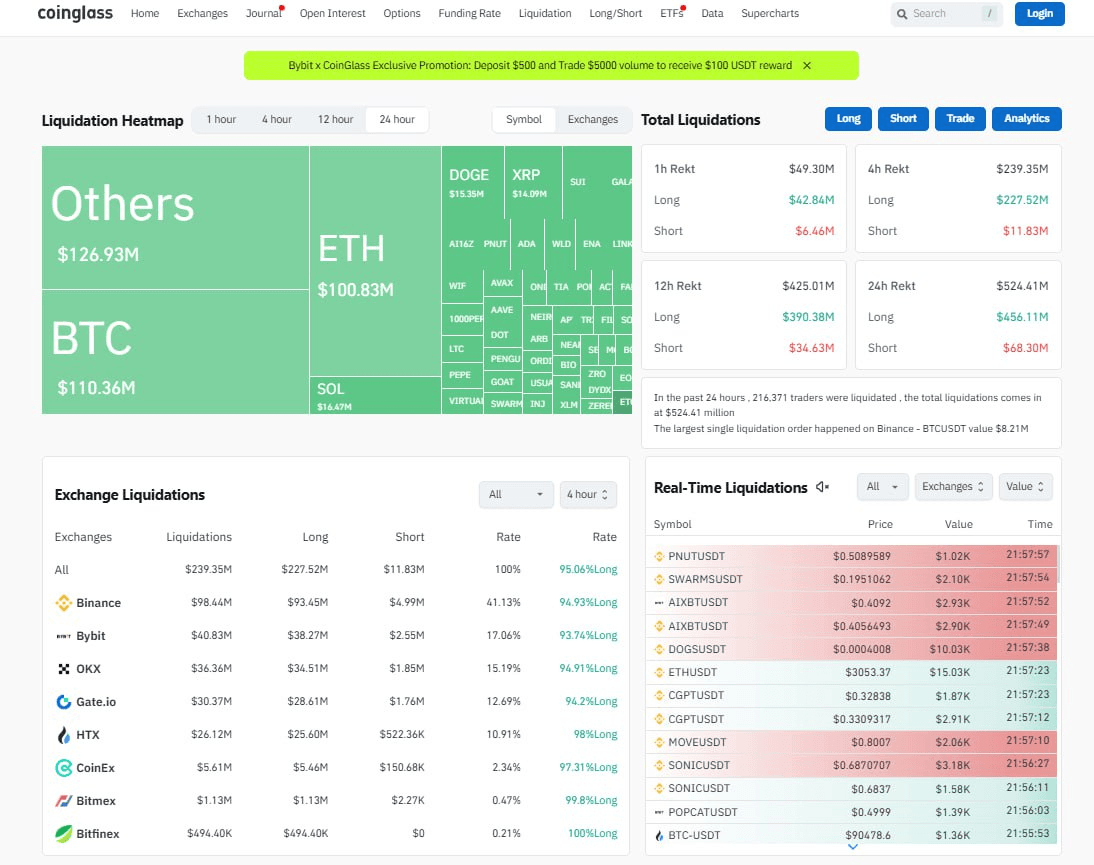The height and width of the screenshot is (865, 1094).
Task: Click the CoinEx logo icon
Action: (63, 768)
